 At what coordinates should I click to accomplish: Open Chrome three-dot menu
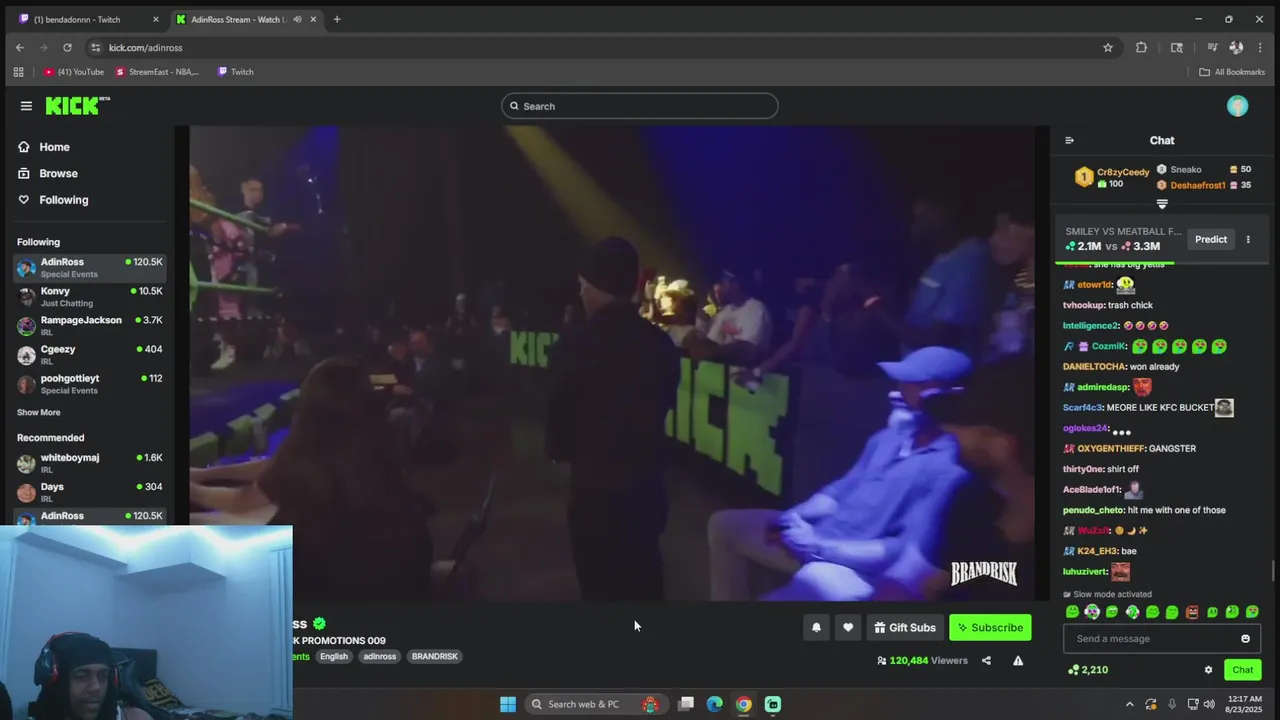click(1259, 48)
